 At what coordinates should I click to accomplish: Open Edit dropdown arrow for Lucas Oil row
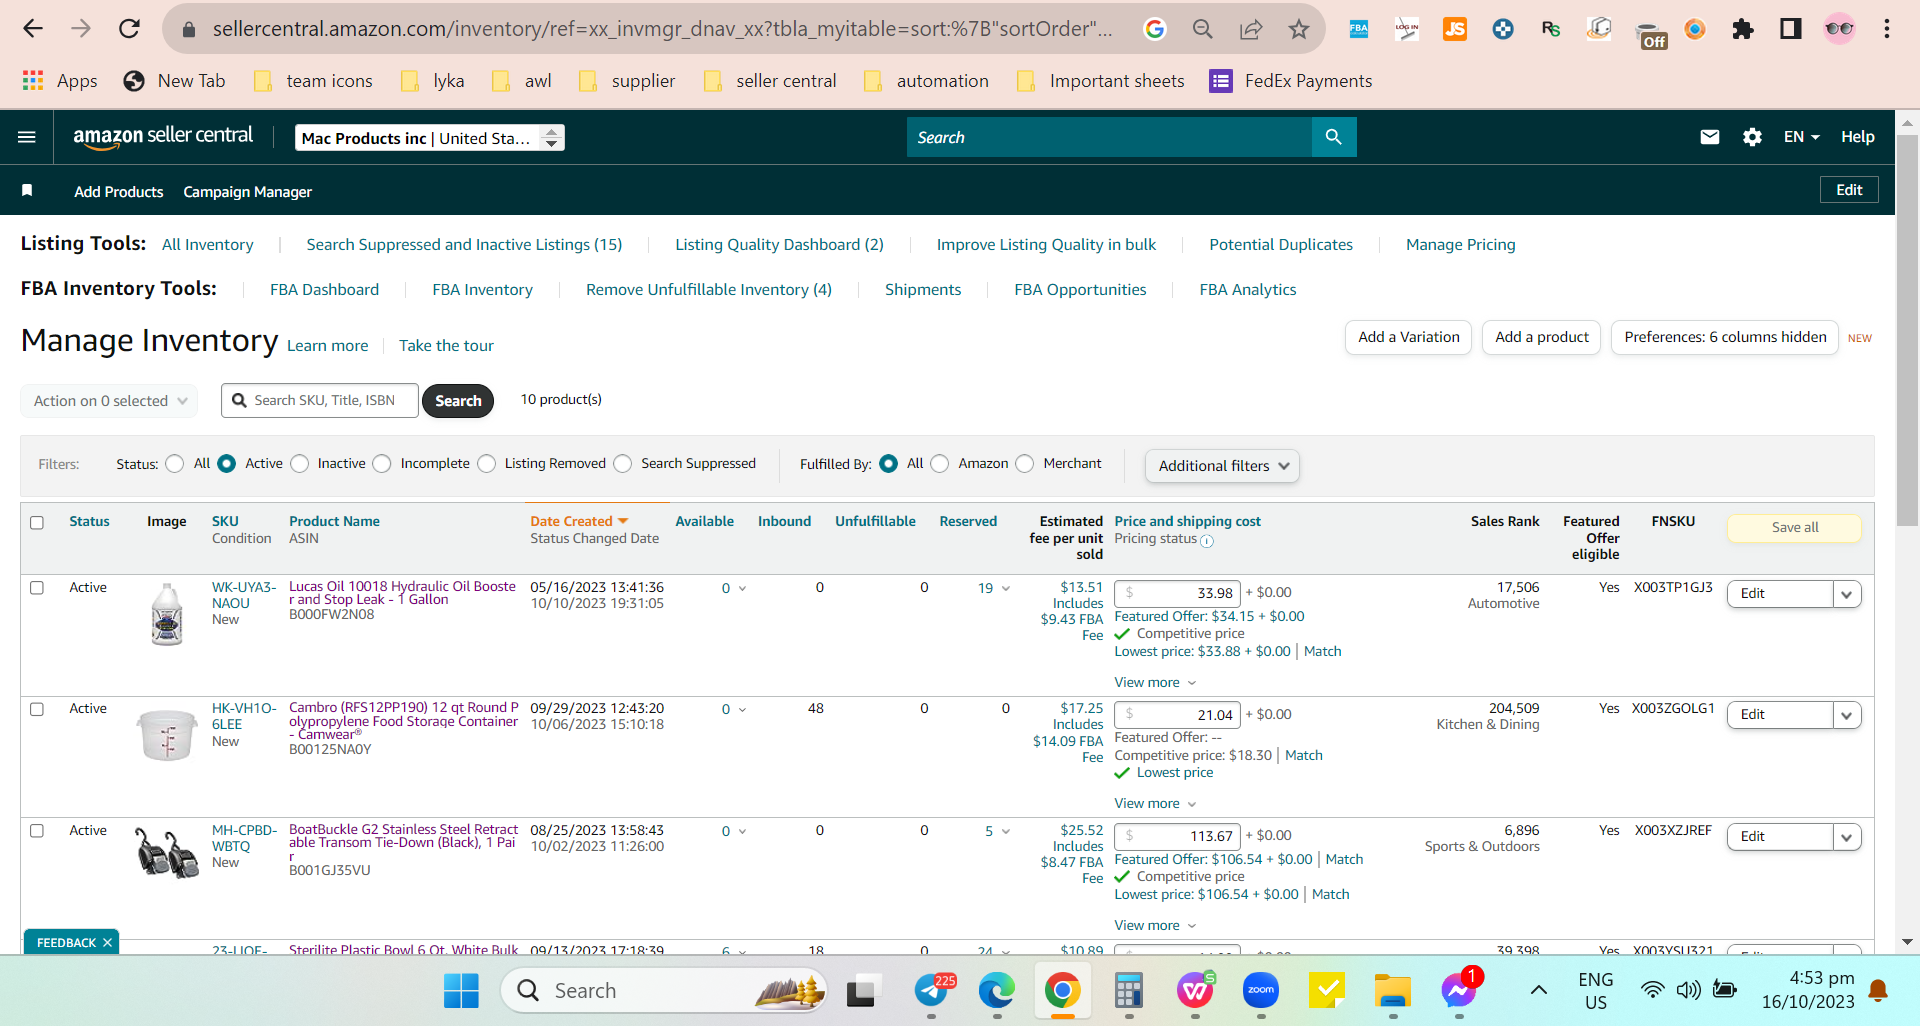pos(1847,594)
